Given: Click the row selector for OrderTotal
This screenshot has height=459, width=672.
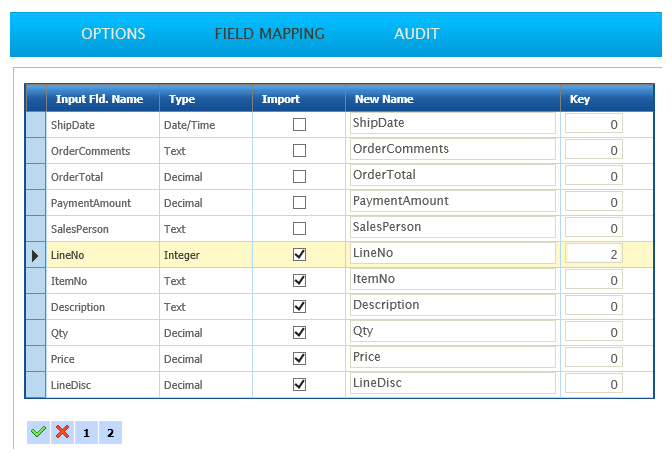Looking at the screenshot, I should [x=35, y=177].
